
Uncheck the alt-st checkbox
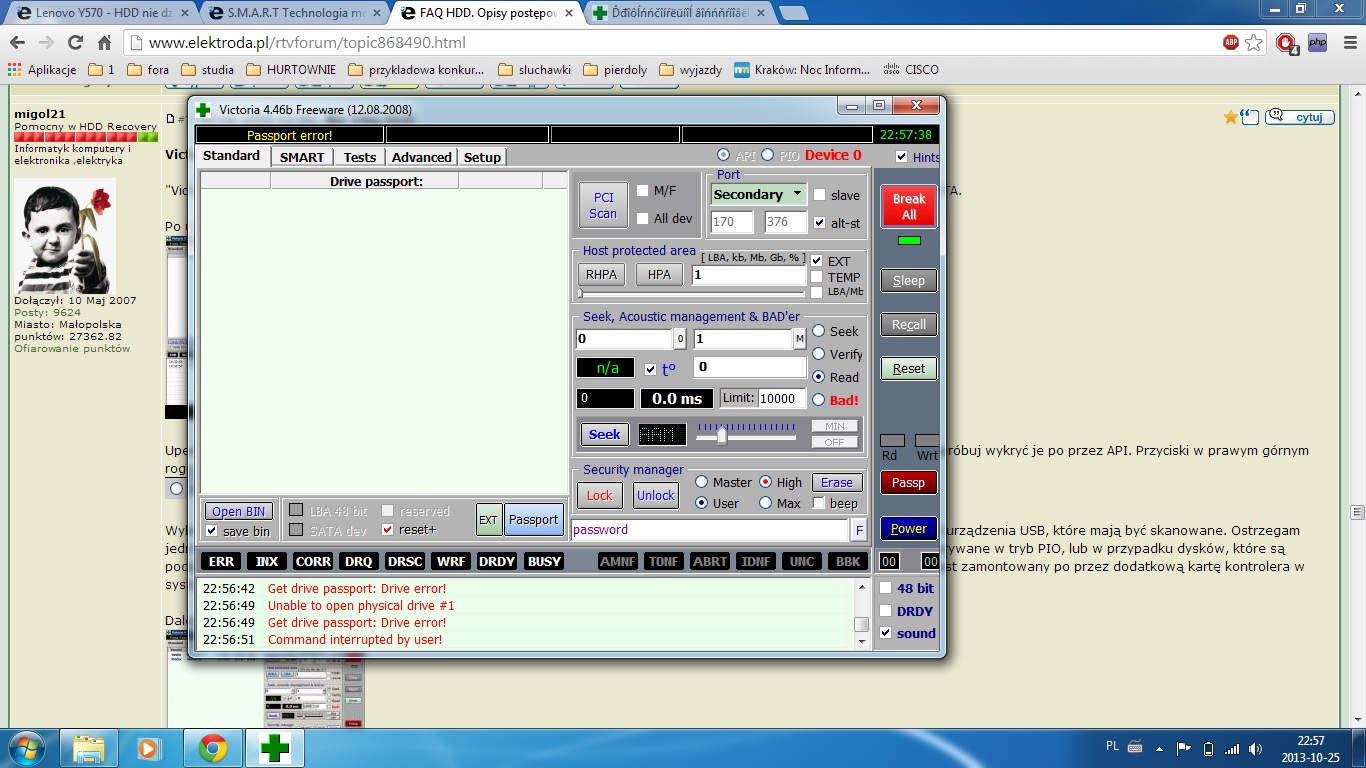pos(820,223)
